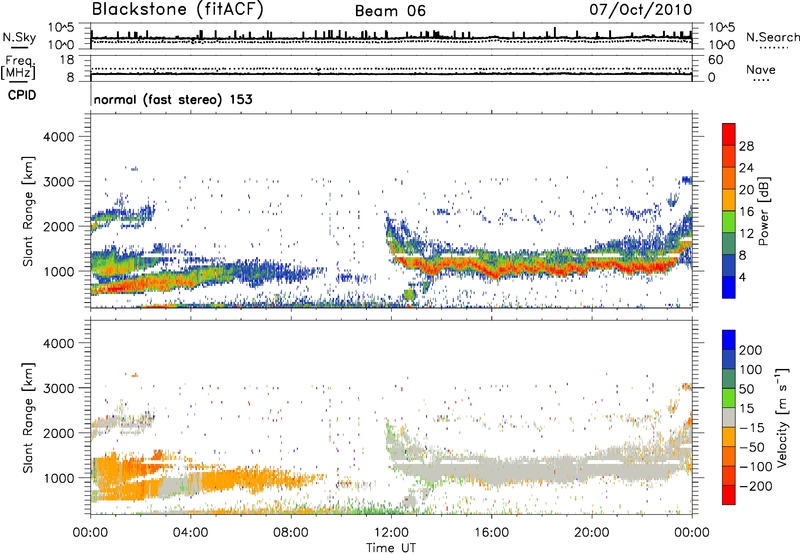Click the "Blackstone (fitACF)" plot title

pos(178,9)
